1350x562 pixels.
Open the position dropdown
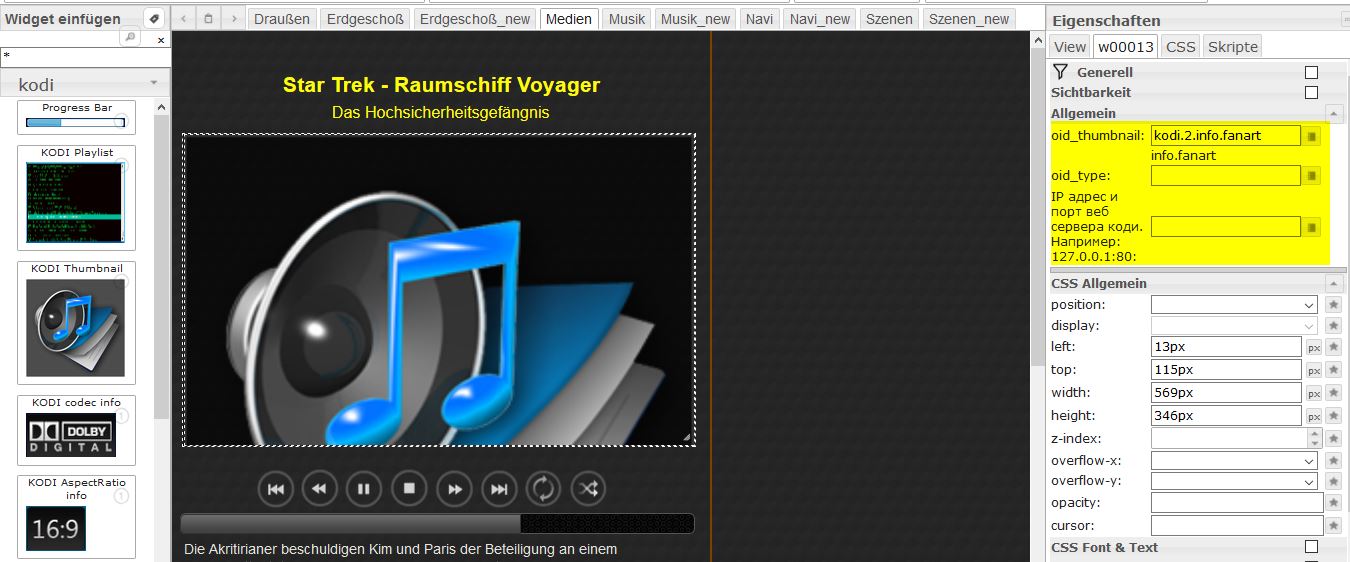1235,305
